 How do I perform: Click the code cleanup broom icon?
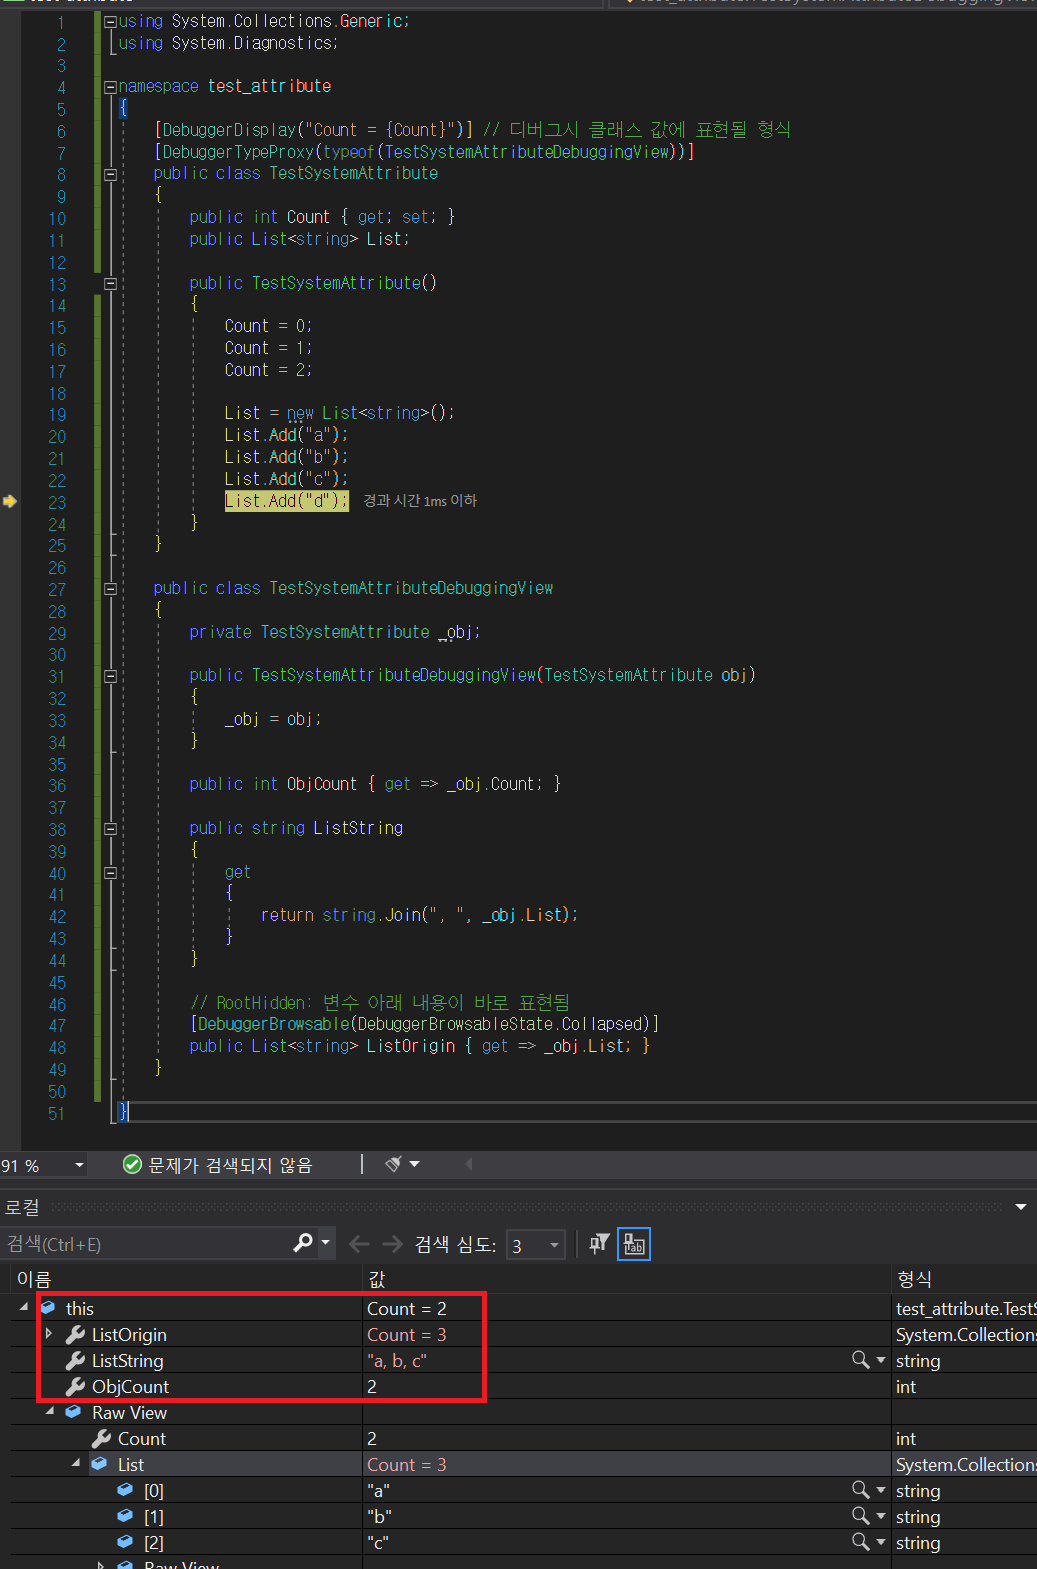pos(394,1164)
